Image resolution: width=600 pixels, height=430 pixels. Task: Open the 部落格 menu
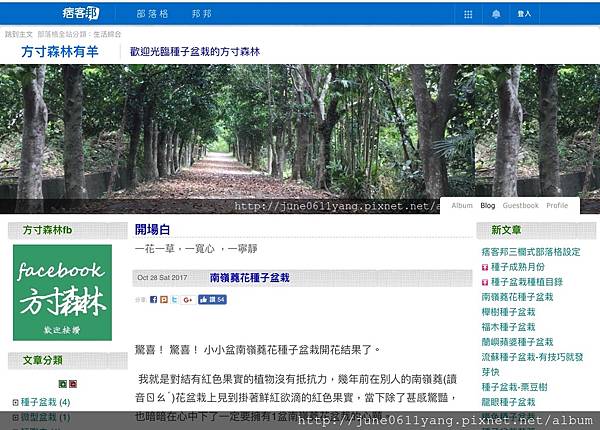[x=152, y=14]
